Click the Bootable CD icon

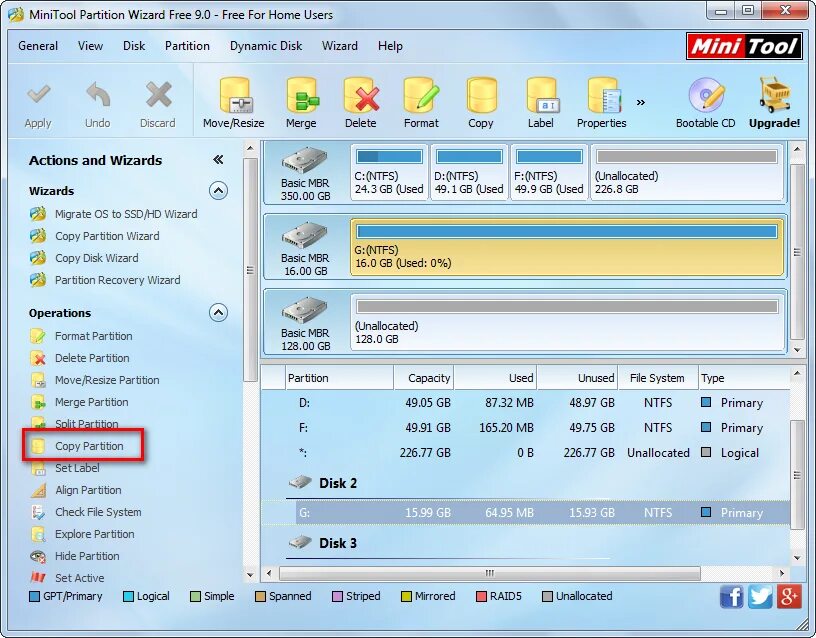click(706, 95)
